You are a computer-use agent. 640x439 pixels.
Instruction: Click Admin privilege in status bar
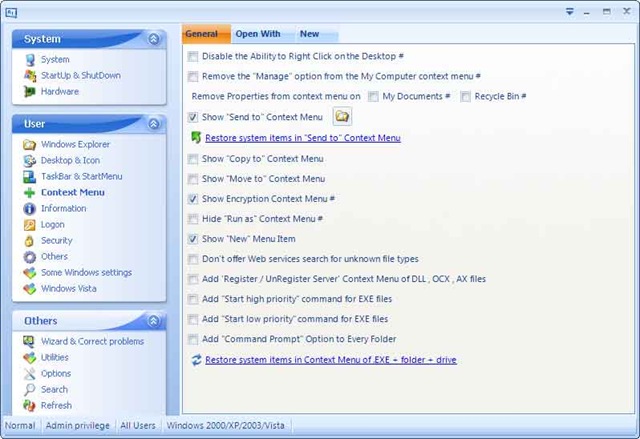[78, 426]
